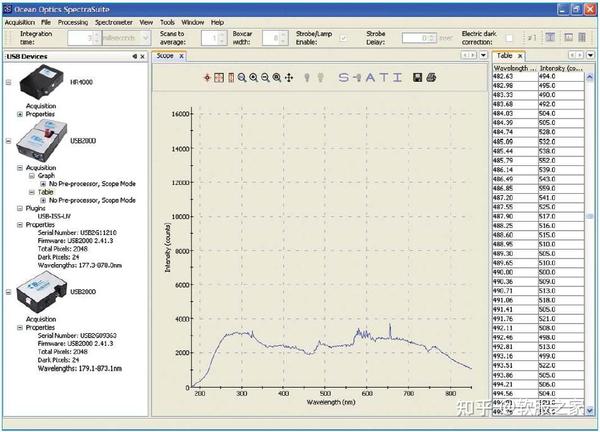Click the first magnifier (zoom out maximum) icon
Viewport: 600px width, 432px height.
(x=242, y=78)
